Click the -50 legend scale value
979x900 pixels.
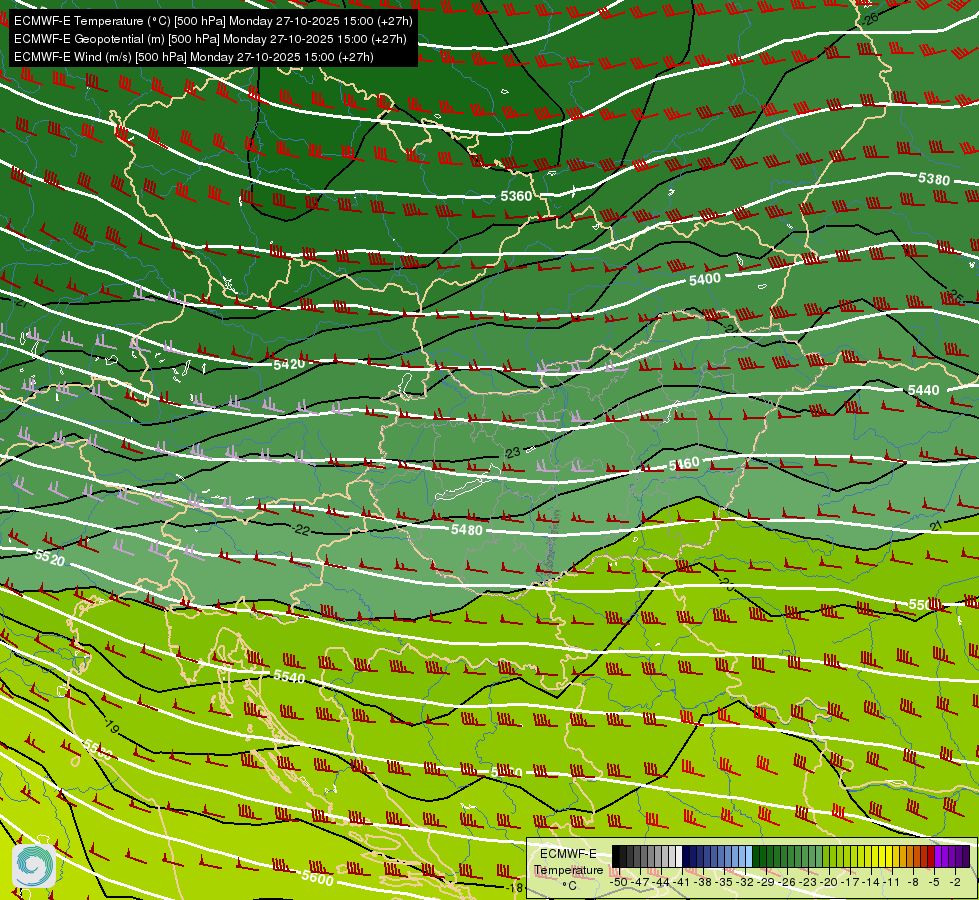click(x=619, y=882)
